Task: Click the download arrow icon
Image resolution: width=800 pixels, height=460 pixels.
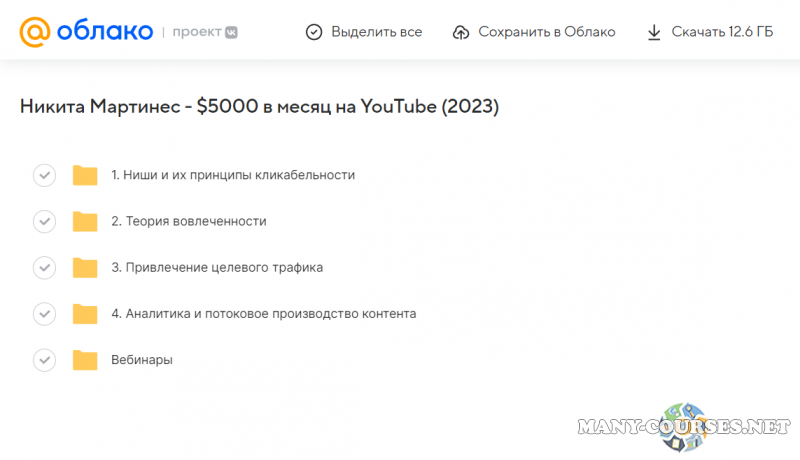Action: 654,32
